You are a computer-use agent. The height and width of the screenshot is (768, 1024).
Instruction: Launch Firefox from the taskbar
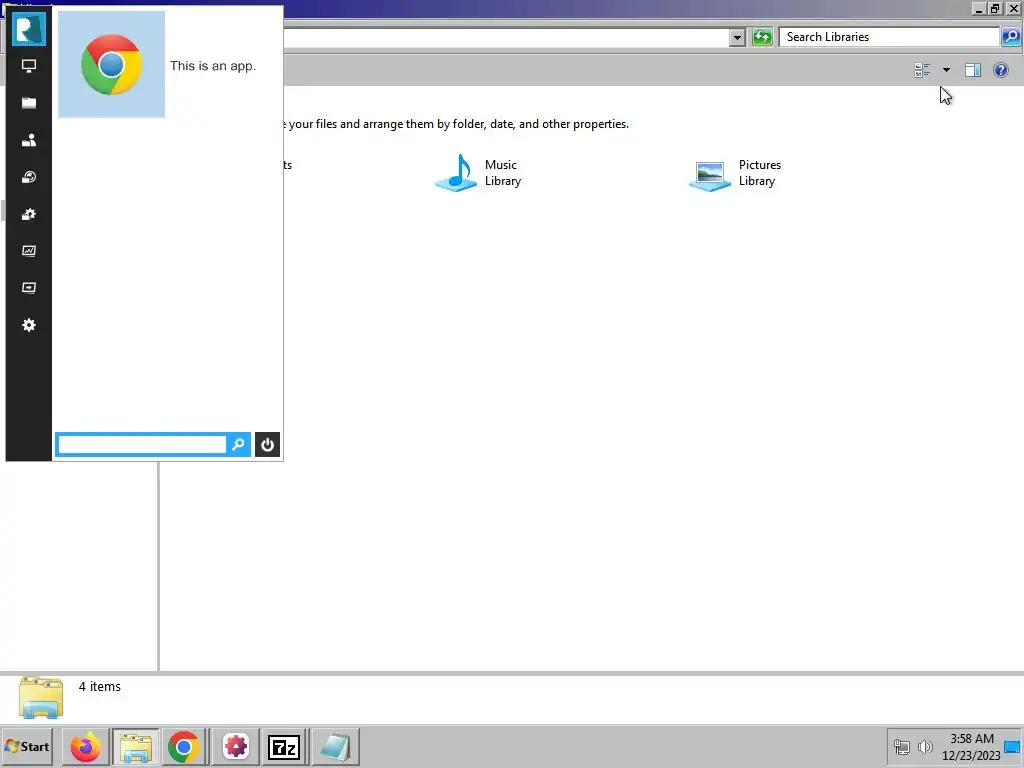(x=86, y=747)
